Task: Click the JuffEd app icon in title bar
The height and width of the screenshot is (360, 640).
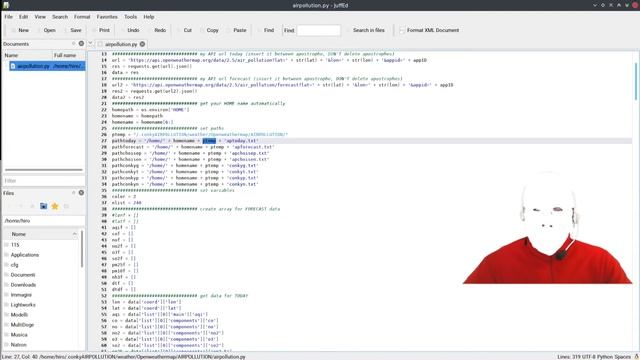Action: click(x=6, y=5)
